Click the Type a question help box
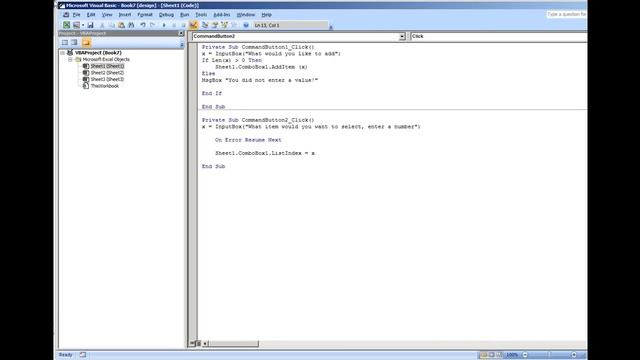 (566, 14)
